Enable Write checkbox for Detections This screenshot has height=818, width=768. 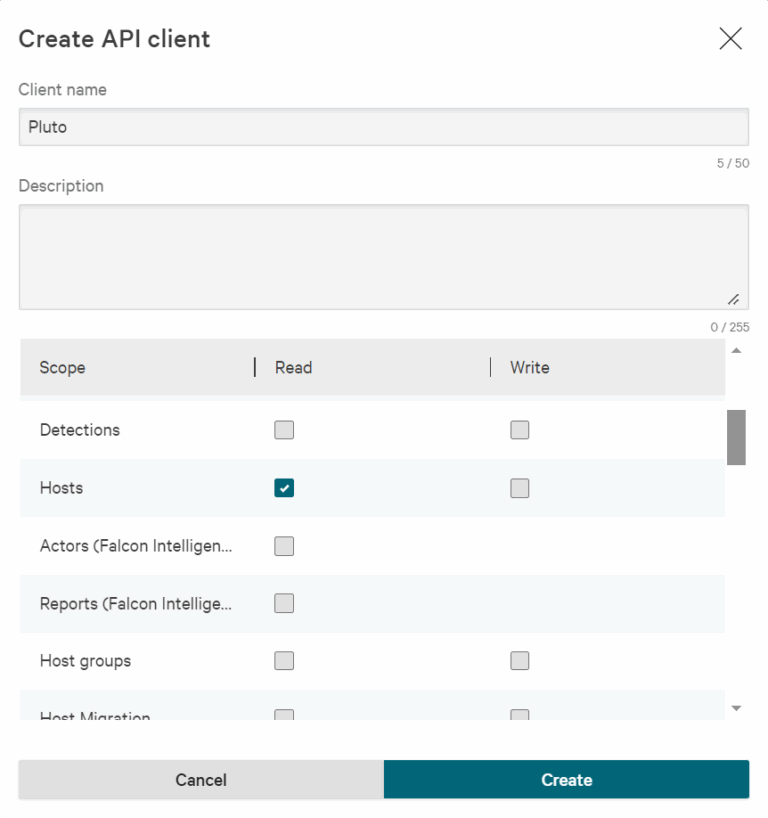tap(519, 430)
